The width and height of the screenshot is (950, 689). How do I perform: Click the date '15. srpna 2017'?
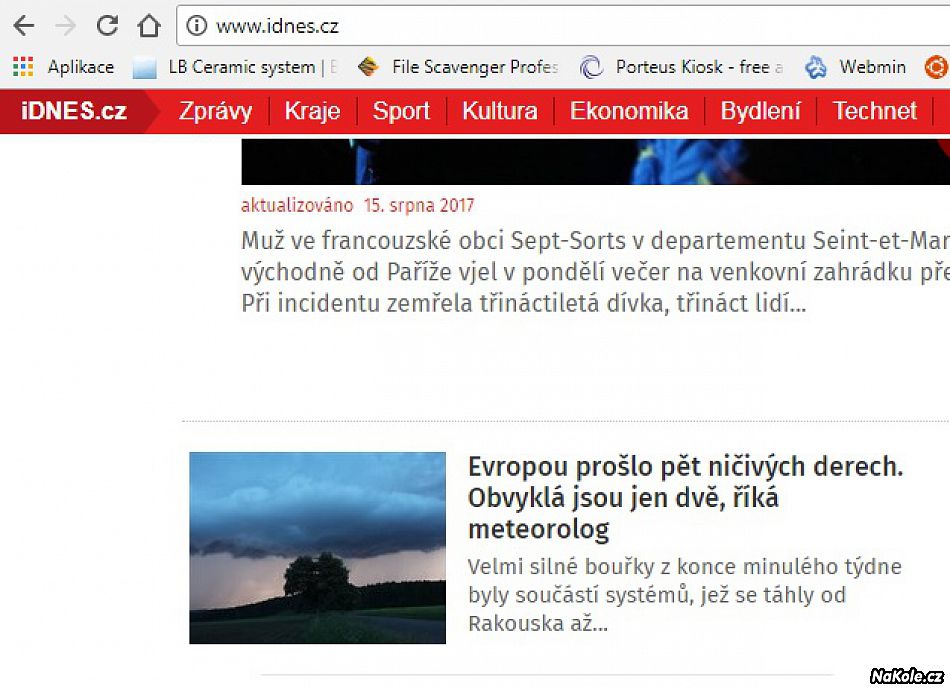click(x=419, y=205)
